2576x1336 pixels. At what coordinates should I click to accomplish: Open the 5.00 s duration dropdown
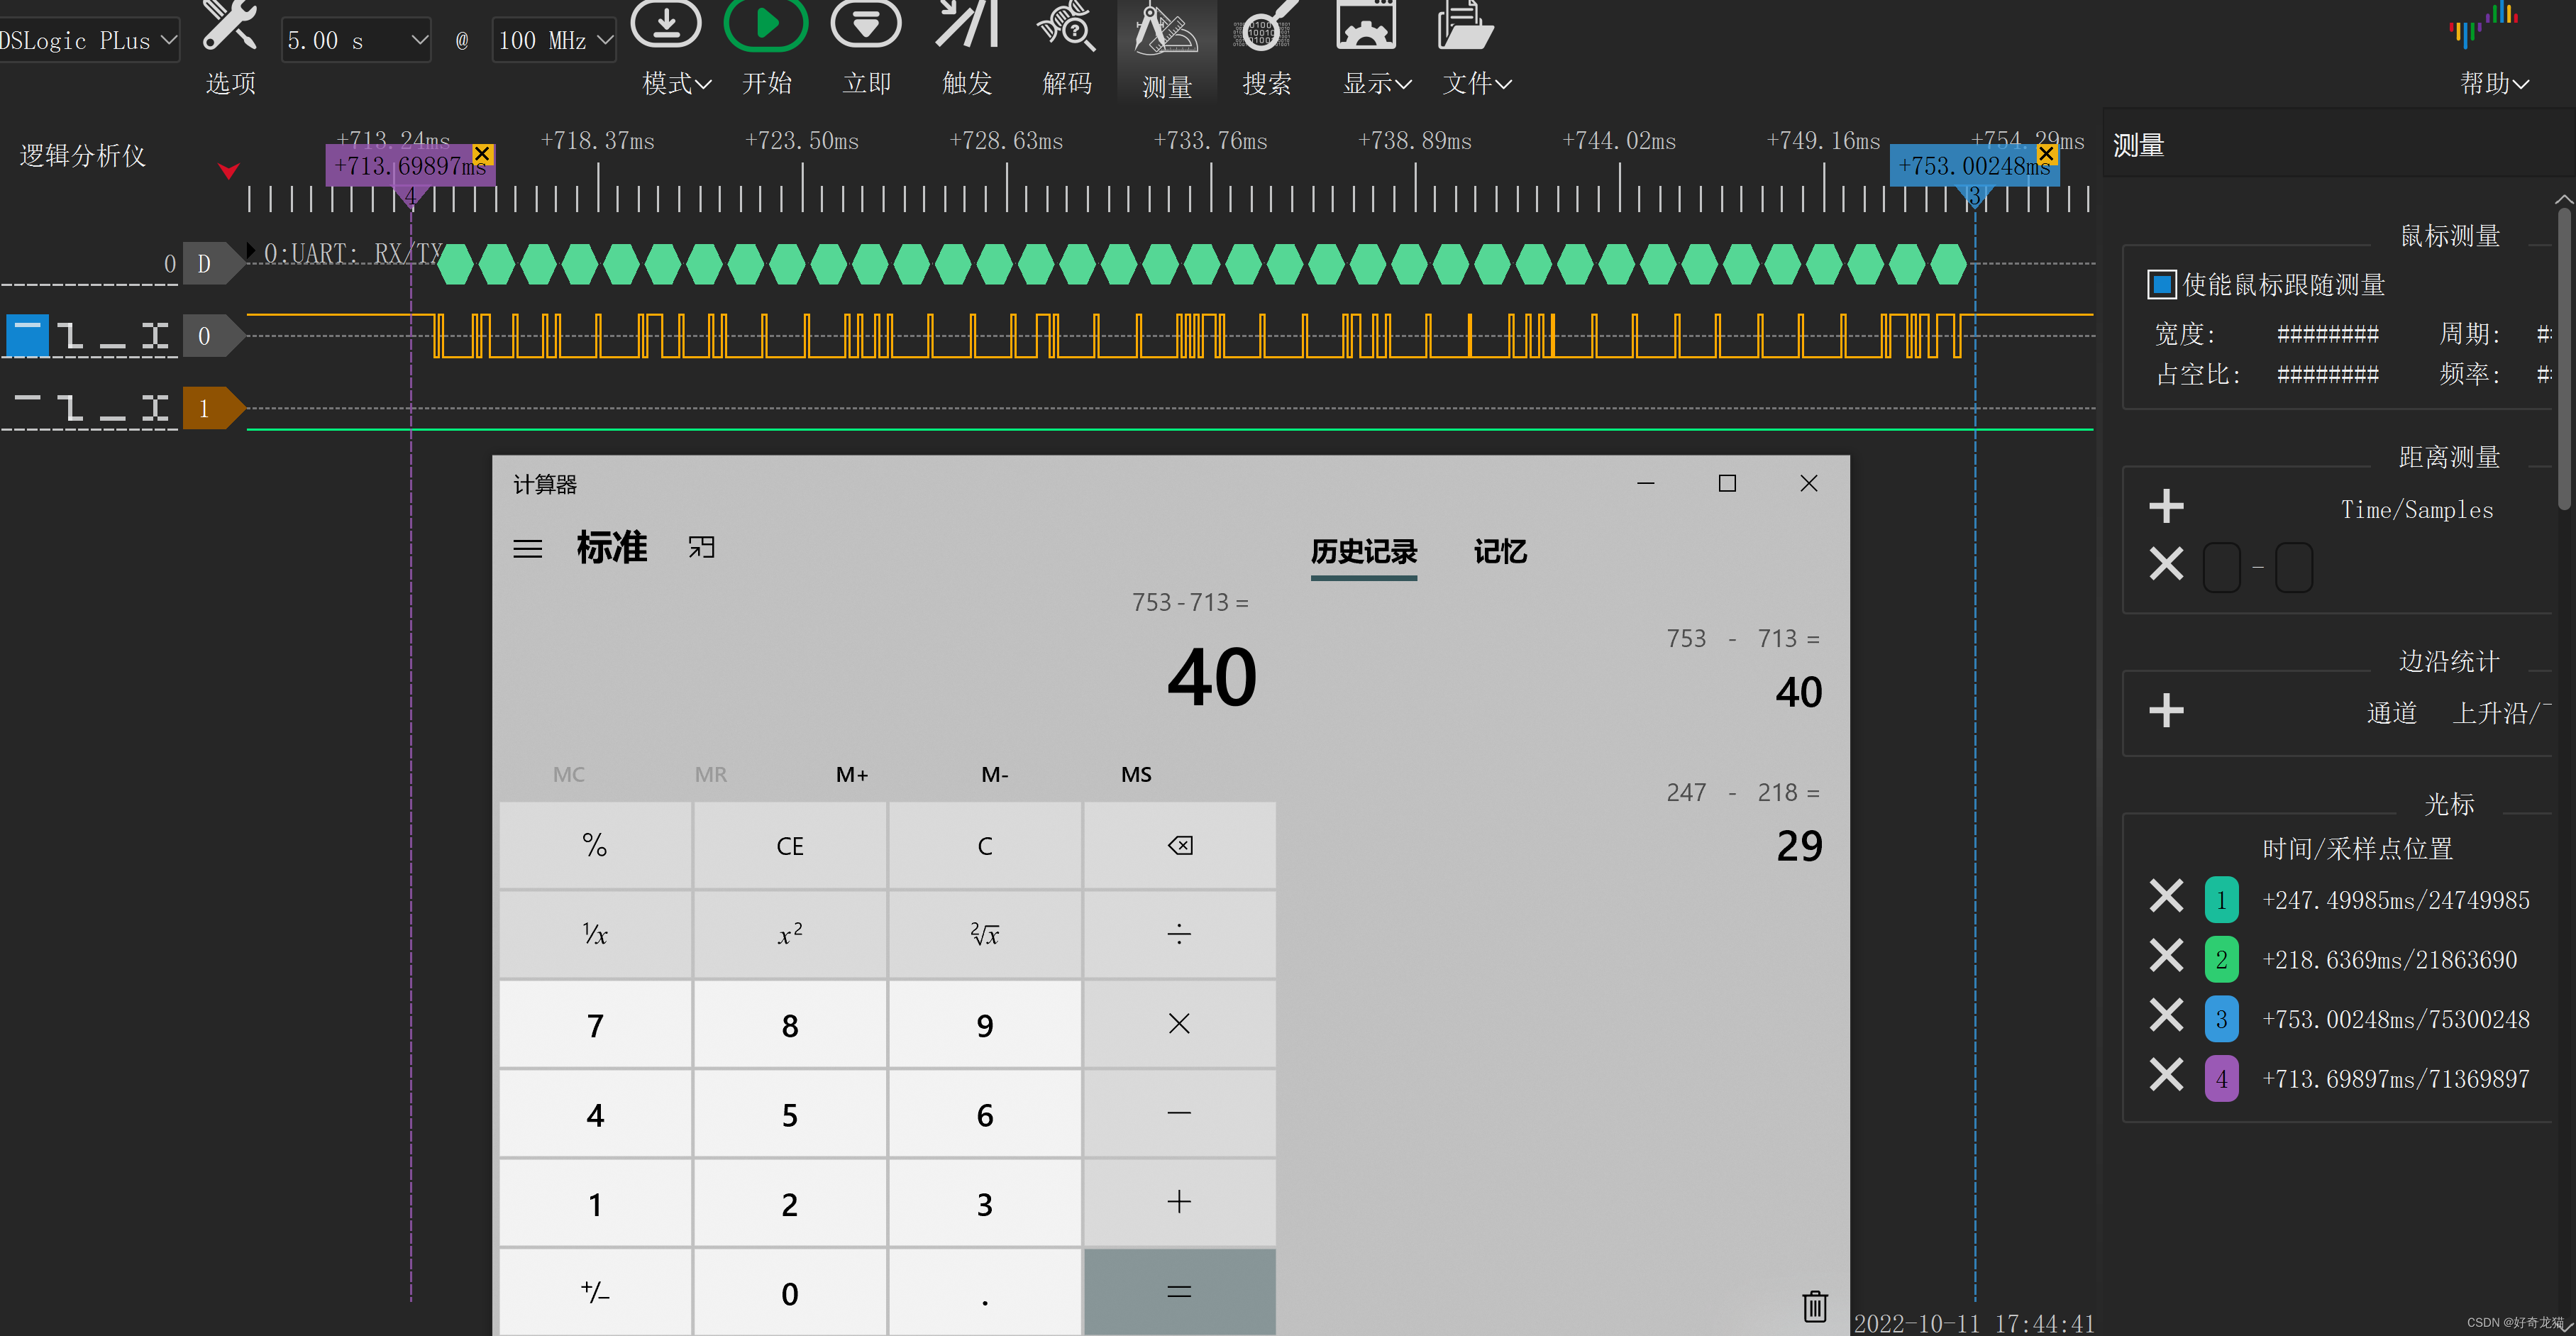tap(356, 40)
